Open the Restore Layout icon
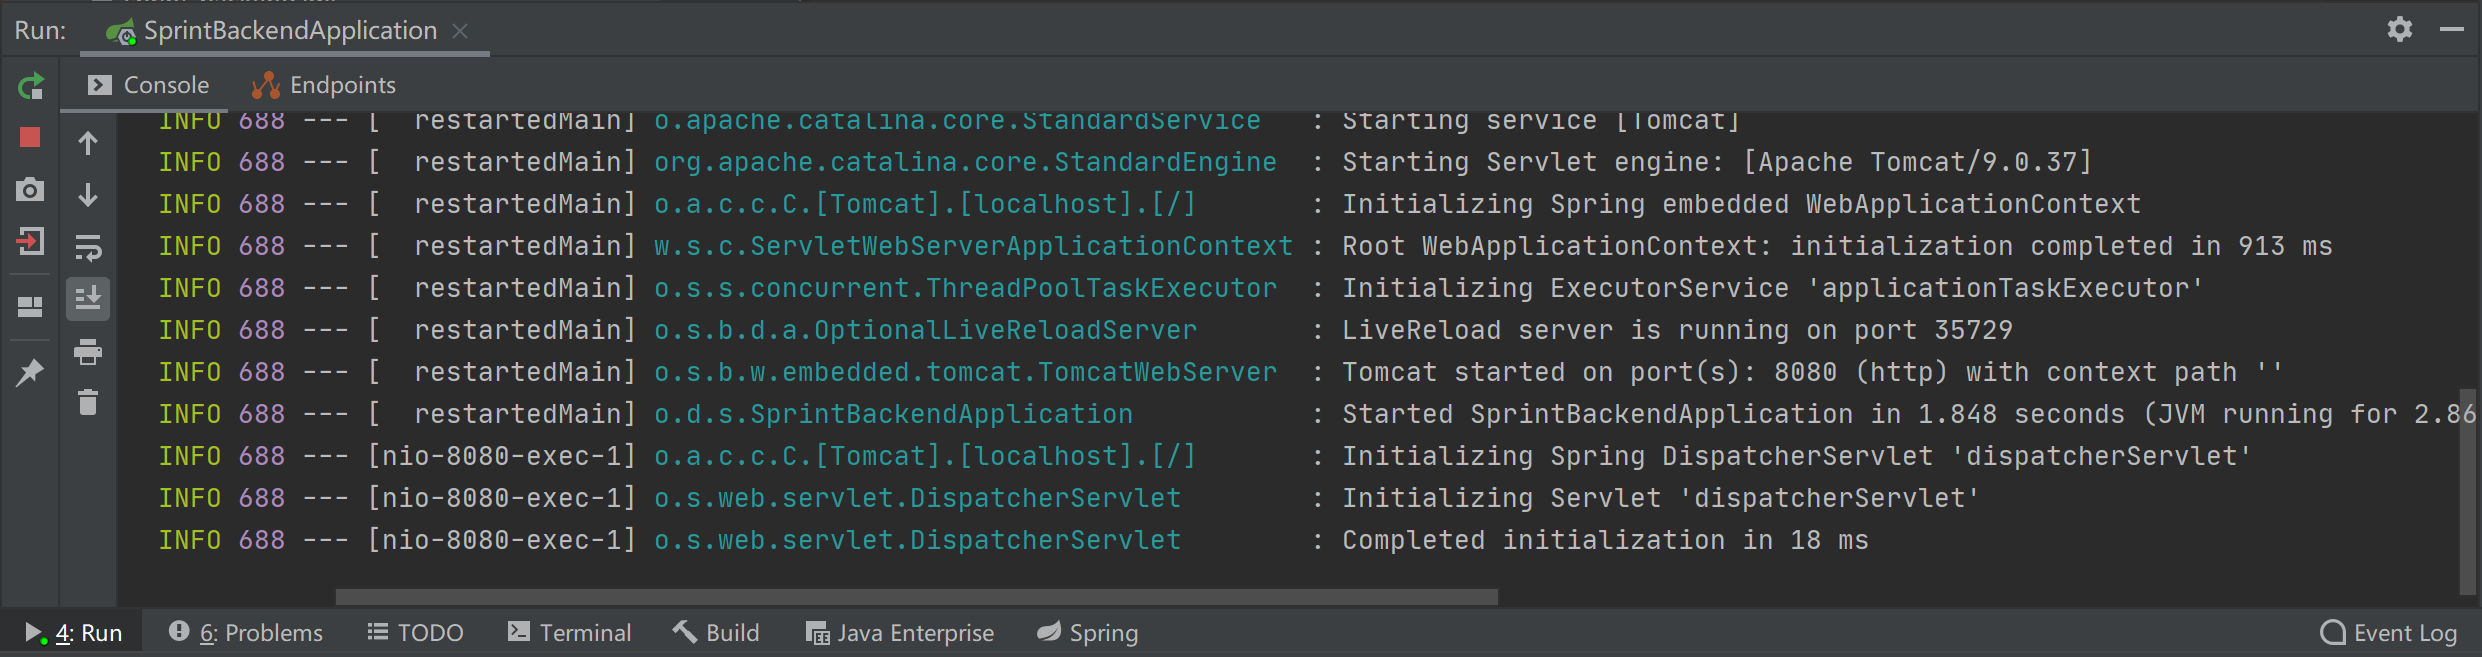The height and width of the screenshot is (657, 2482). tap(30, 306)
